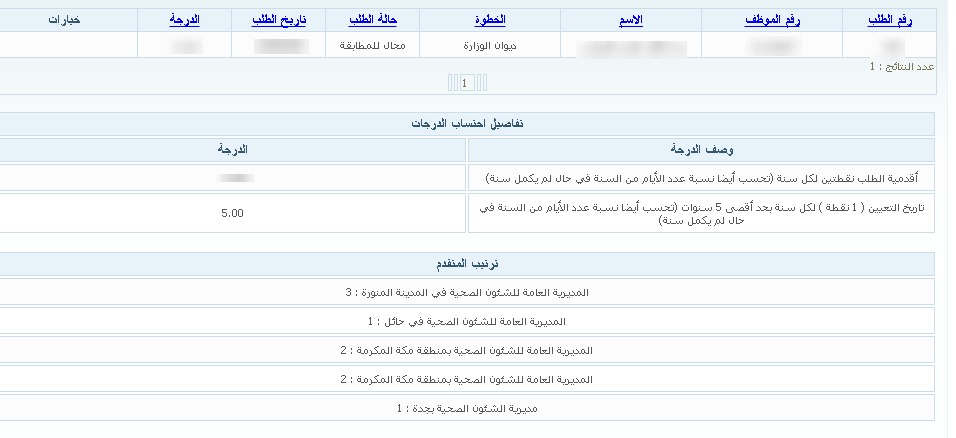Viewport: 956px width, 438px height.
Task: Go to page 1 in pagination
Action: [x=466, y=83]
